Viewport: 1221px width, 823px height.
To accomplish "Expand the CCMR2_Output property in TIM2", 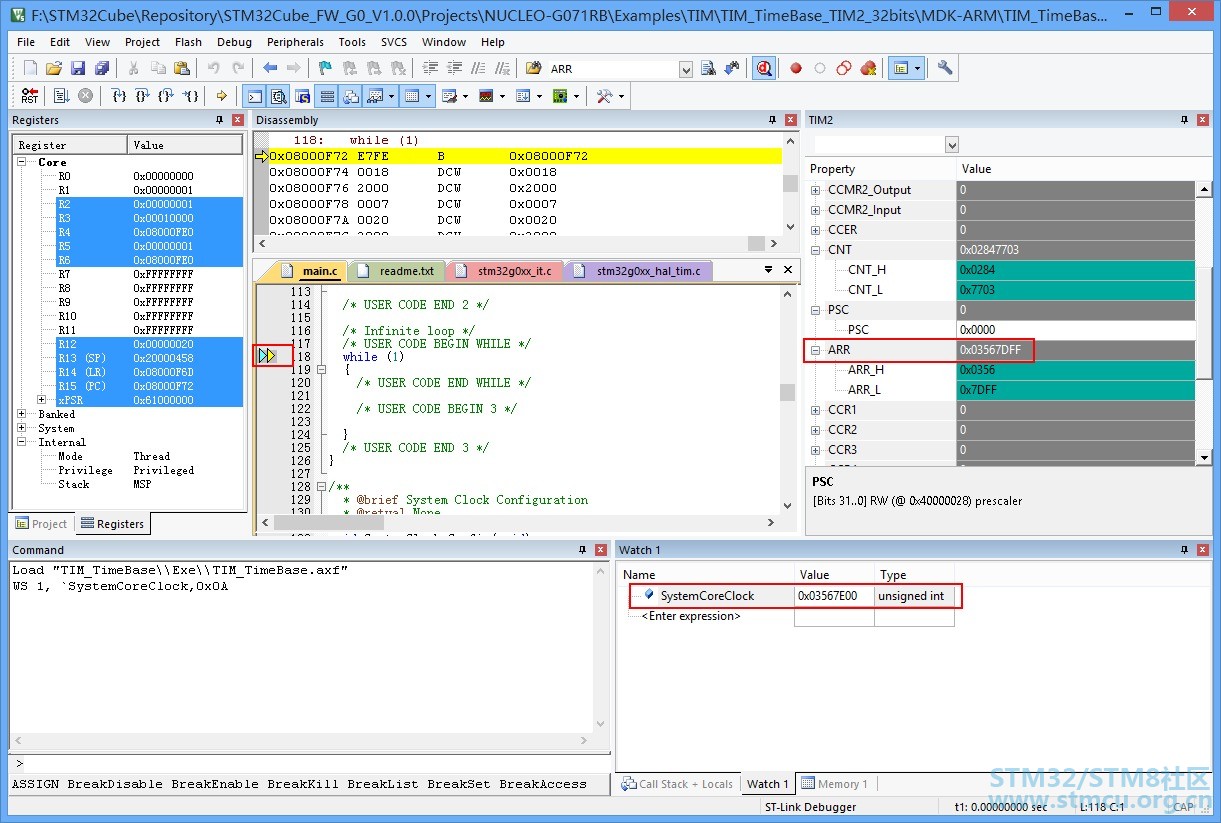I will 816,190.
